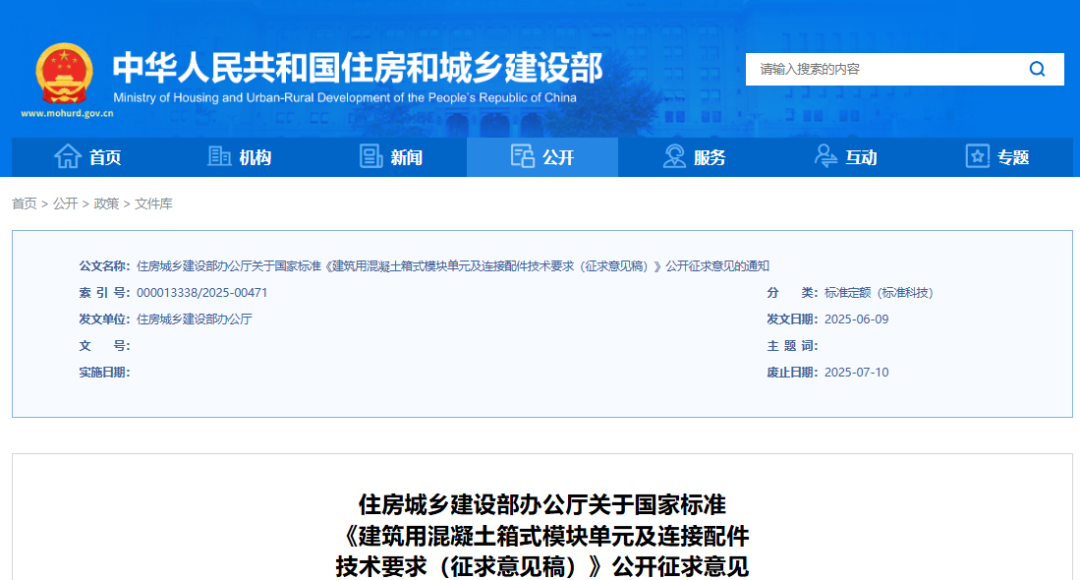Click the heading line 技术要求（征求意见稿）》公开征求意见

(542, 566)
